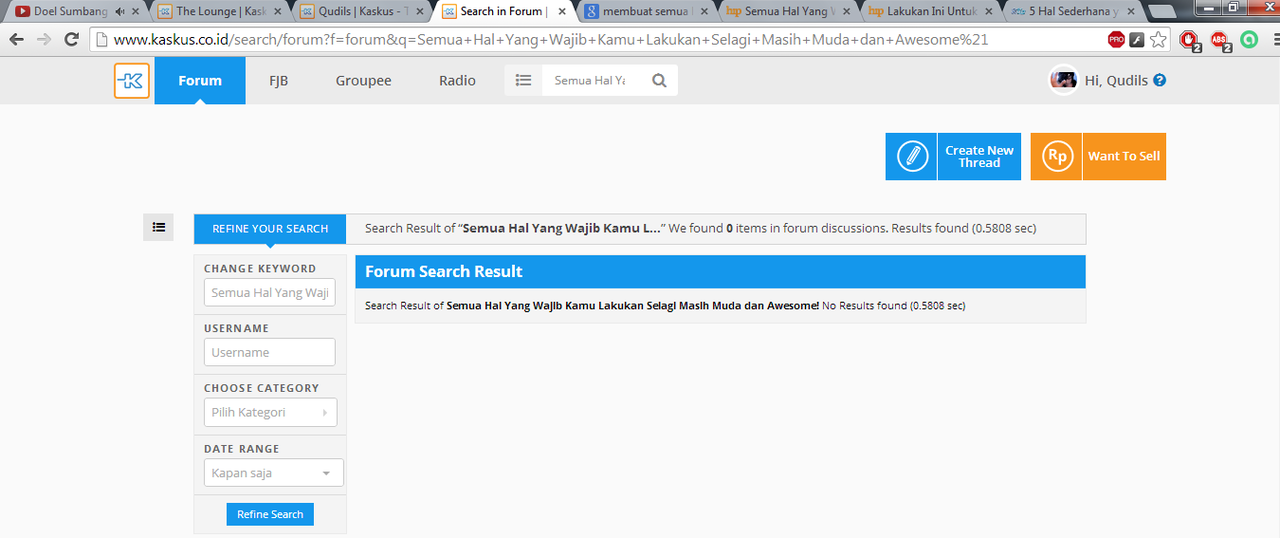Toggle the list icon left of Refine Your Search
The image size is (1280, 538).
point(159,227)
